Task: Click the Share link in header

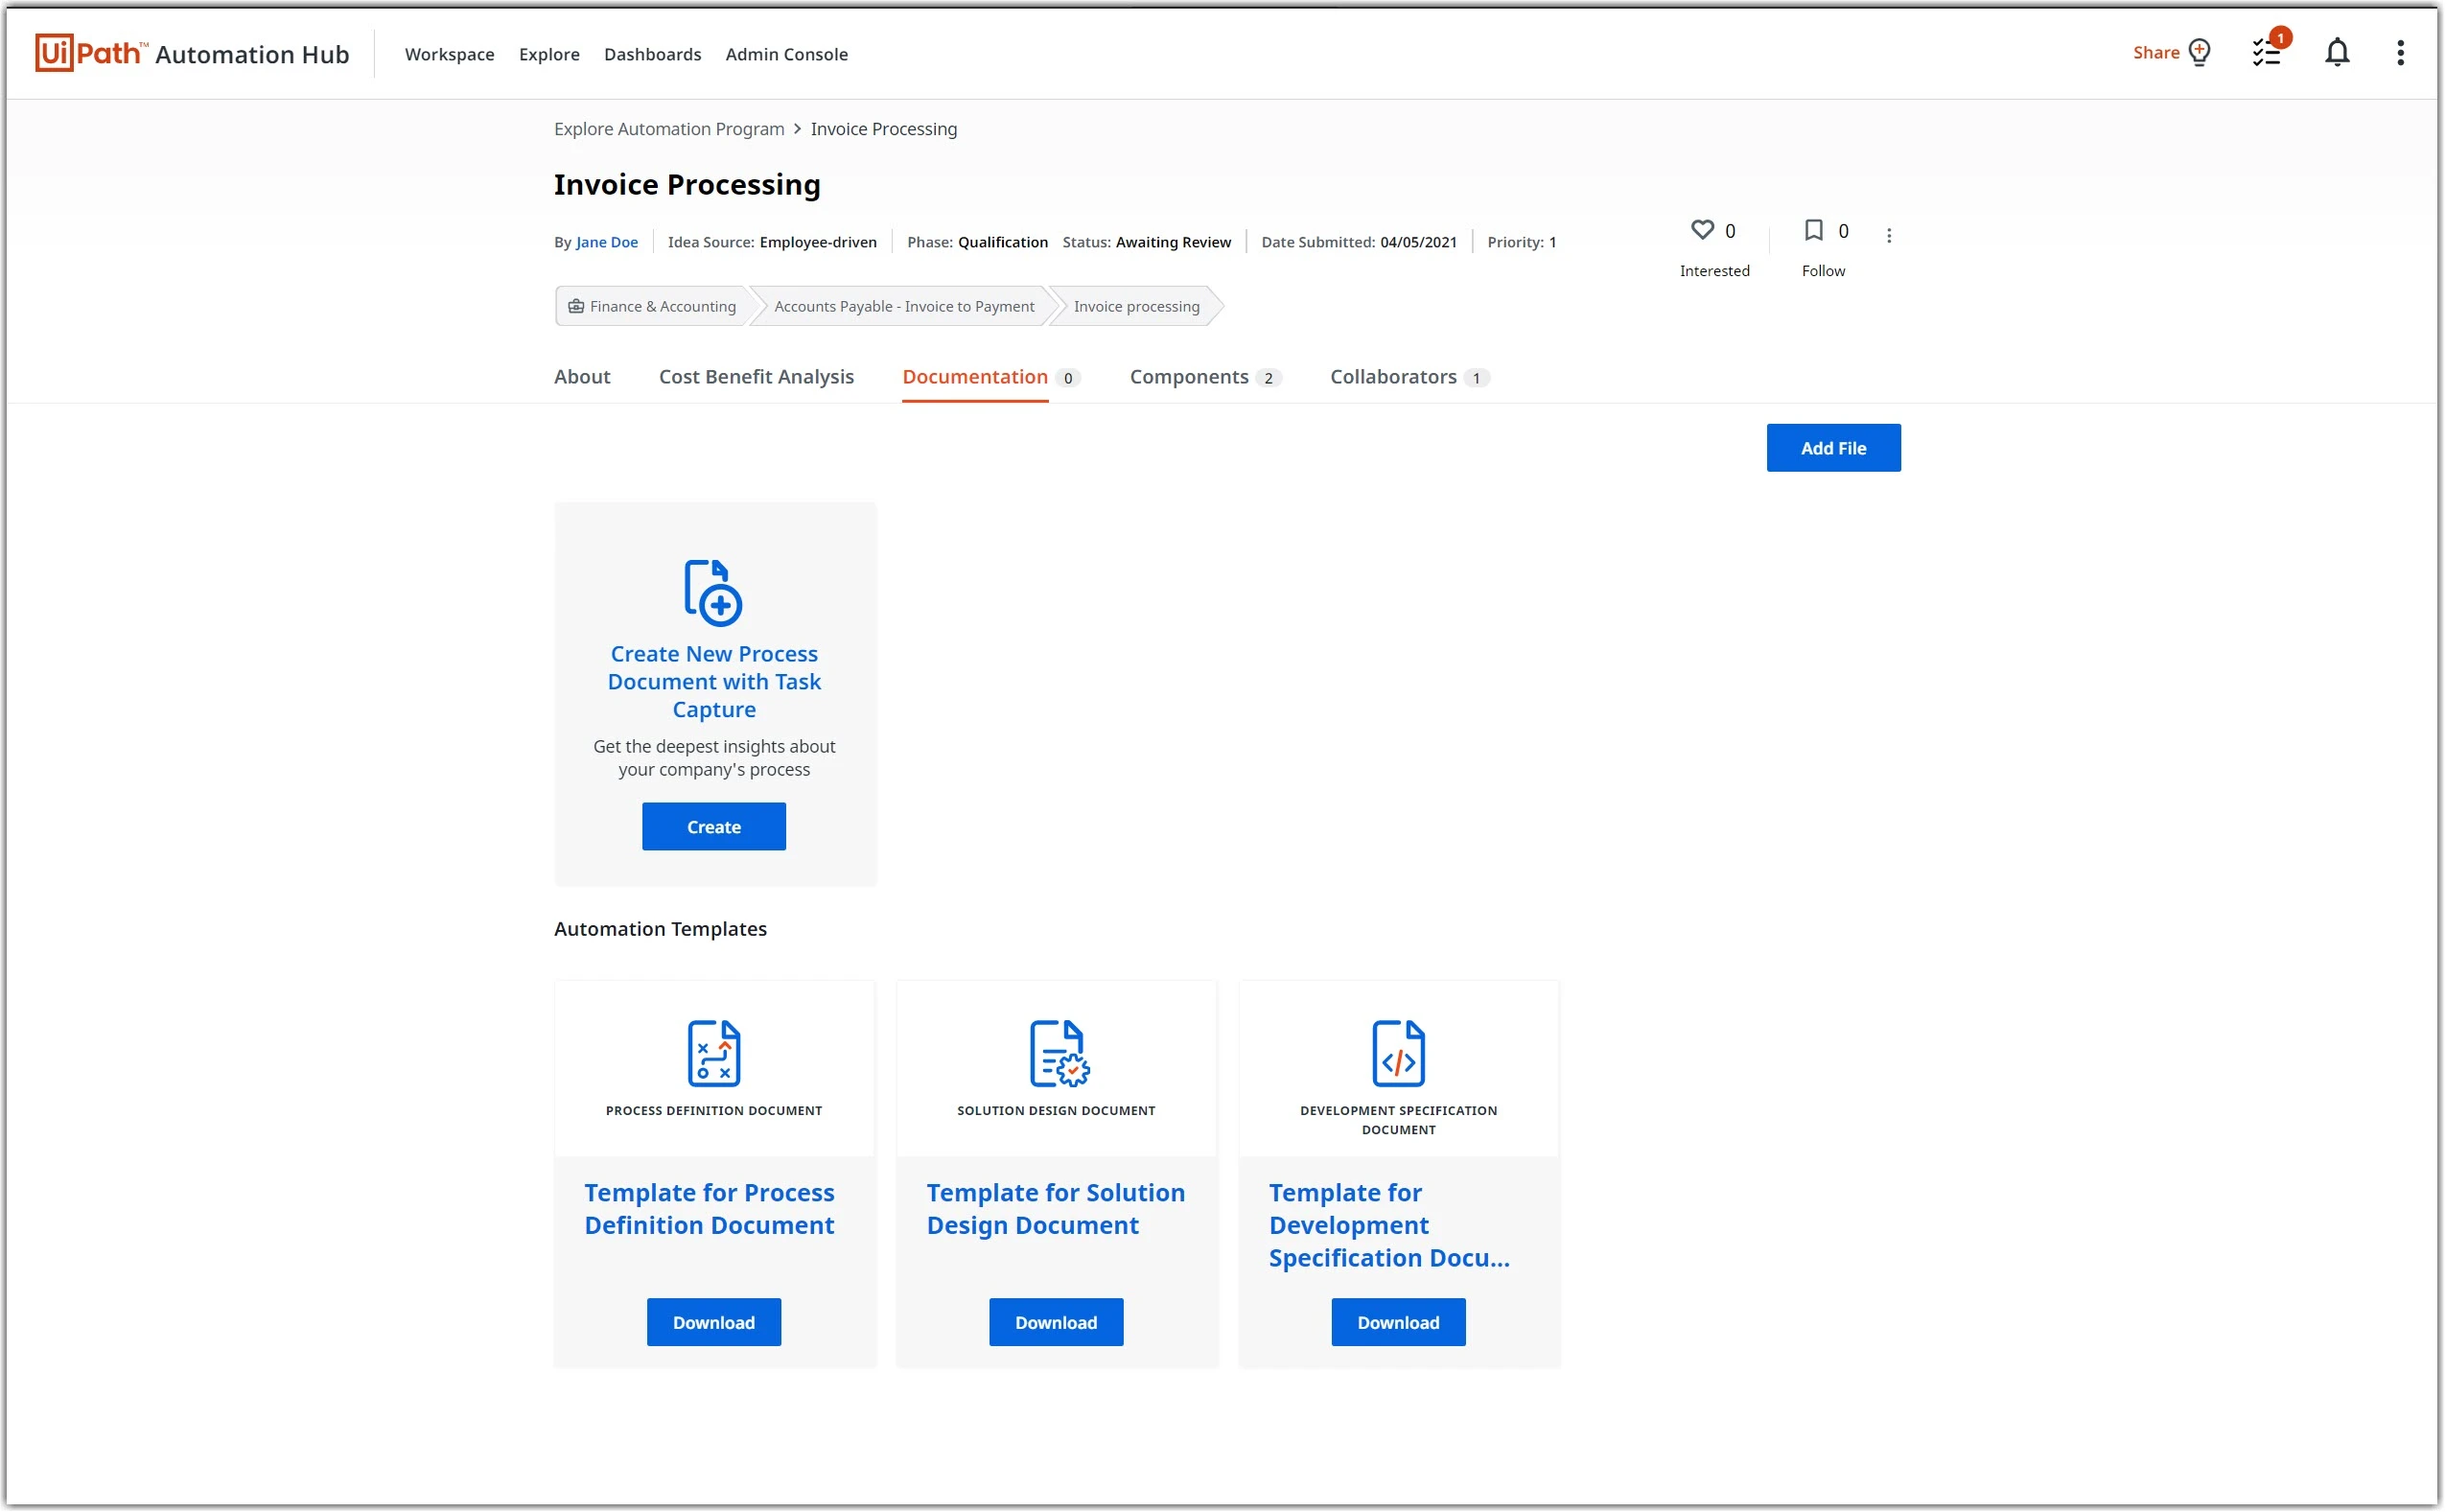Action: [x=2157, y=52]
